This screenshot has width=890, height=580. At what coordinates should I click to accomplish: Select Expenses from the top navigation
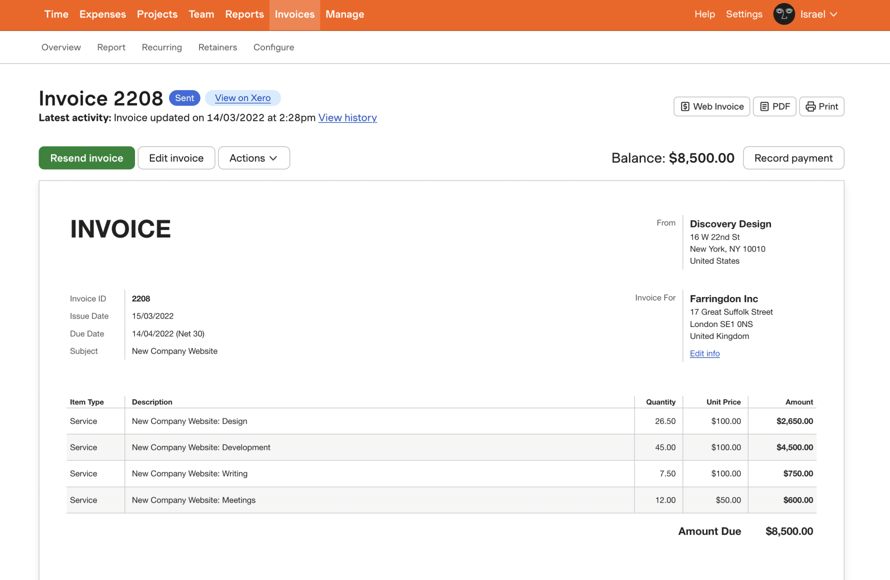coord(102,14)
